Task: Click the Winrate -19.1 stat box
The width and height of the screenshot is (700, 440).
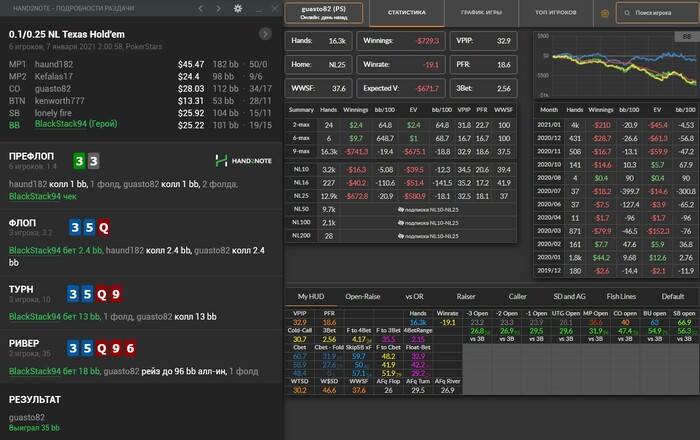Action: [x=400, y=64]
